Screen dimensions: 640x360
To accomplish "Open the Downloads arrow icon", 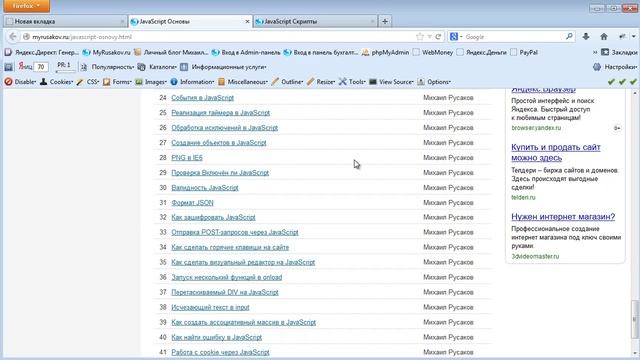I will (586, 37).
